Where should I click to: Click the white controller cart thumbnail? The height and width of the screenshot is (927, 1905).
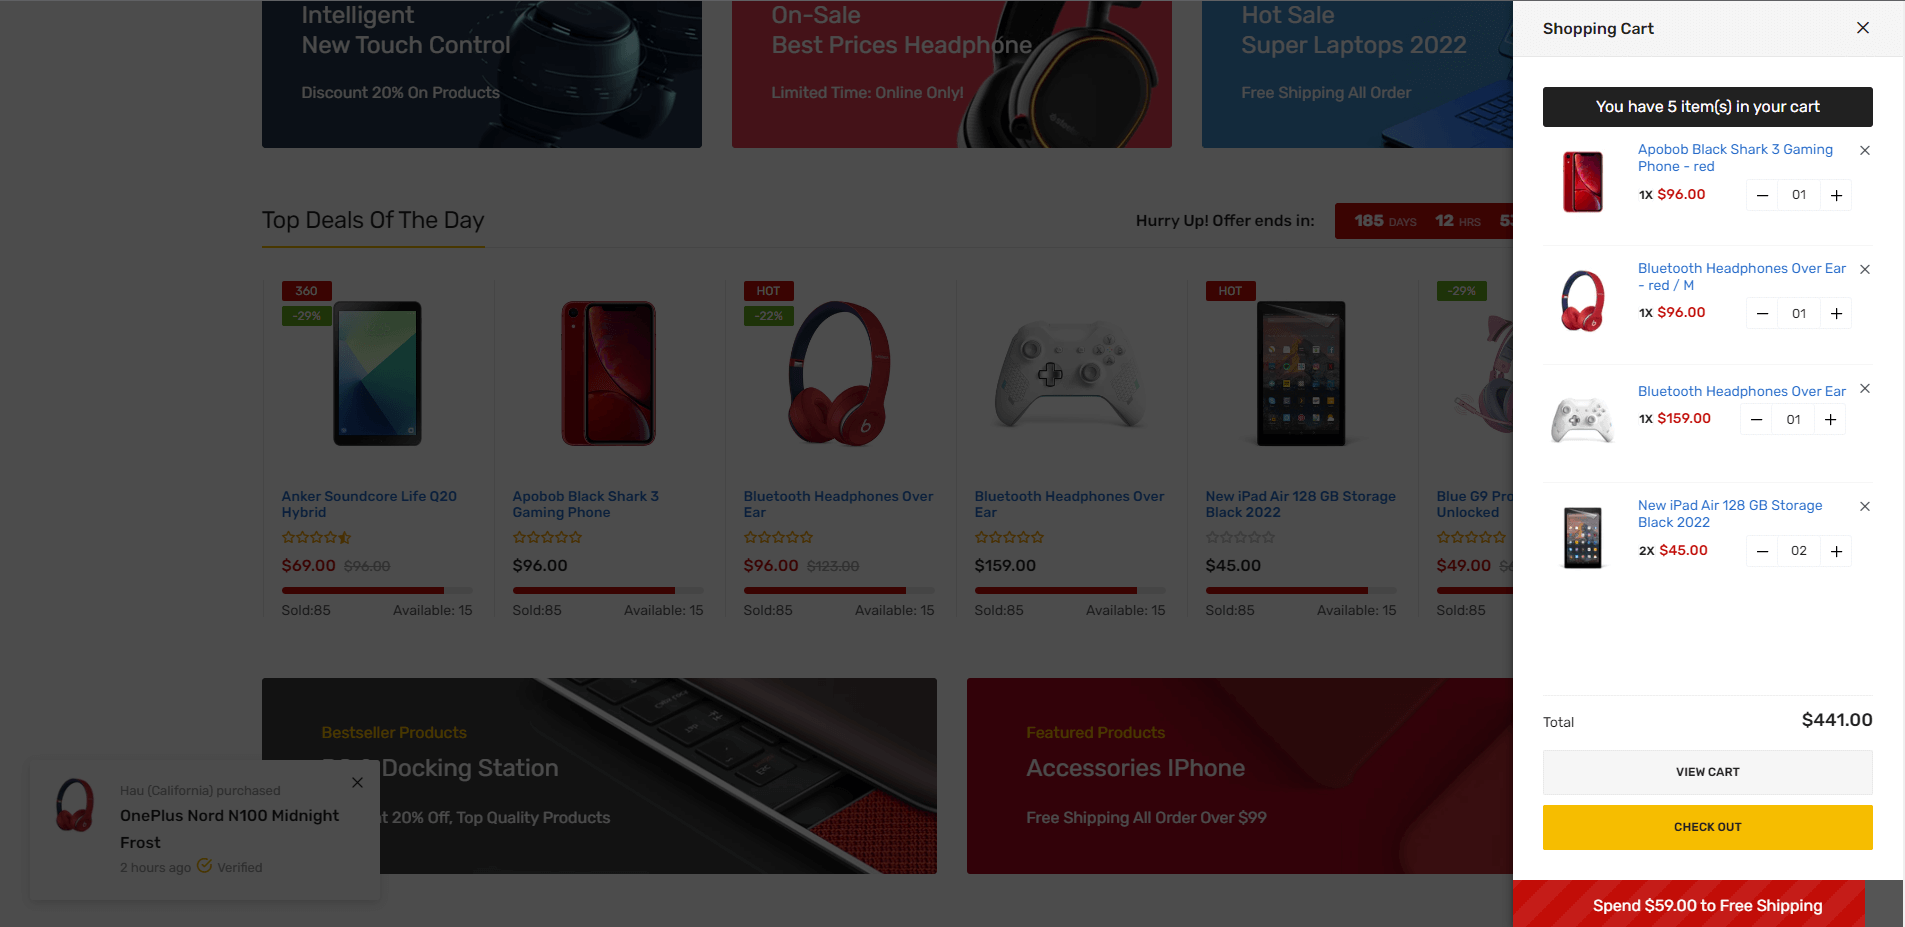1582,420
